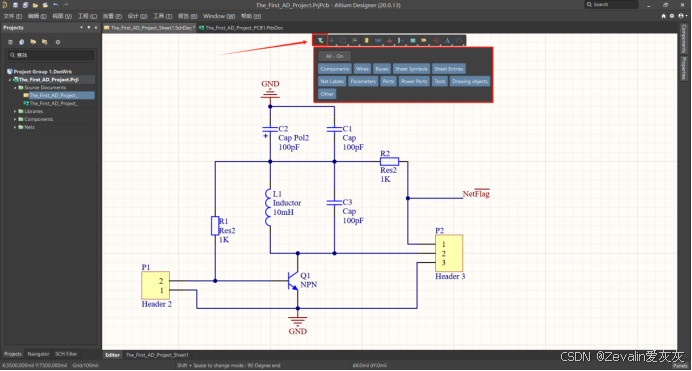Image resolution: width=692 pixels, height=371 pixels.
Task: Choose the rectangle selection tool
Action: click(343, 40)
